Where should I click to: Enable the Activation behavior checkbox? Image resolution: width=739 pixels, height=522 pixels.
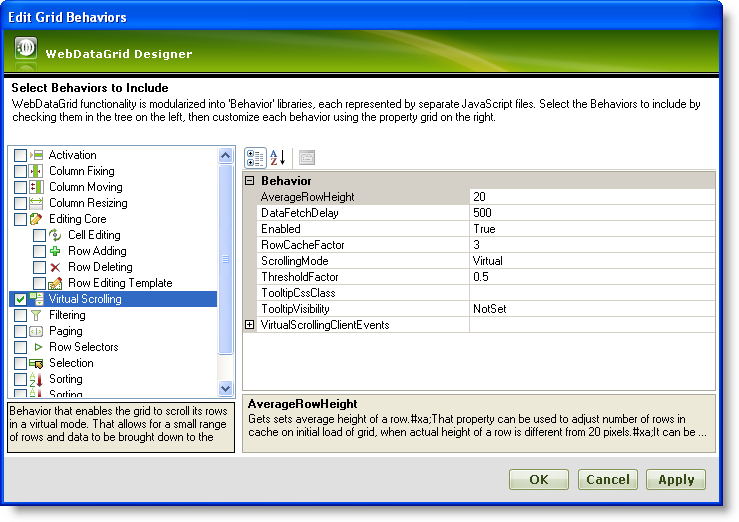20,155
